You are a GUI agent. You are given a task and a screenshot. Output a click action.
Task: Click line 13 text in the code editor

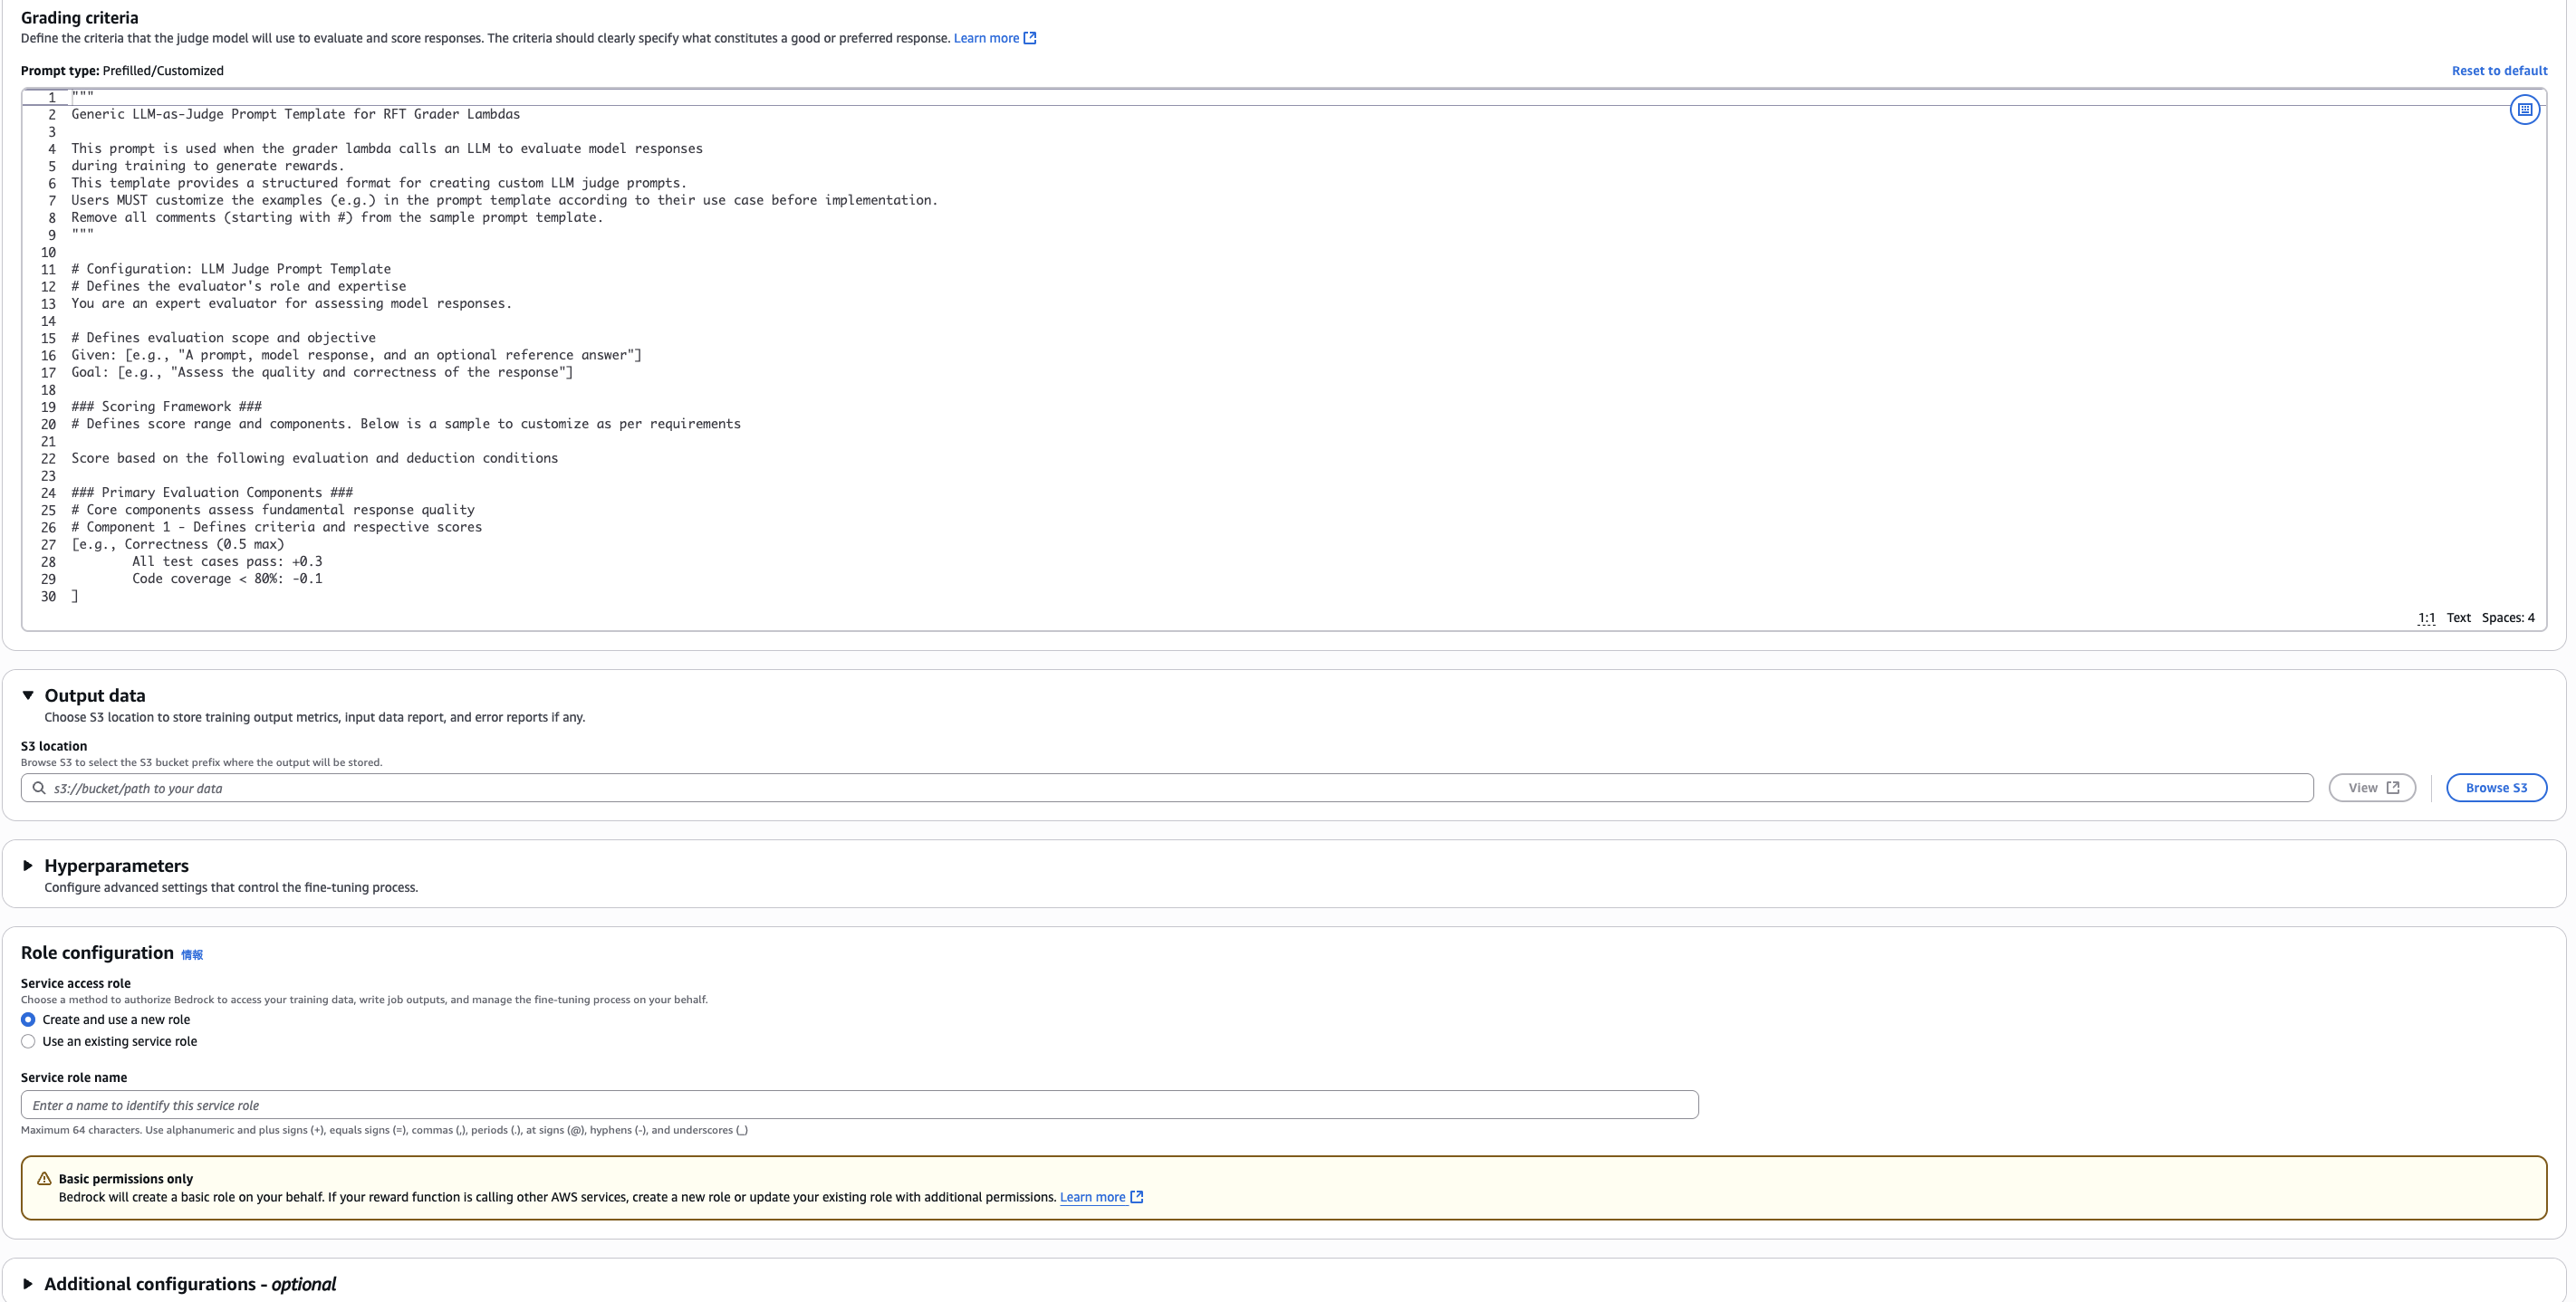pyautogui.click(x=291, y=304)
